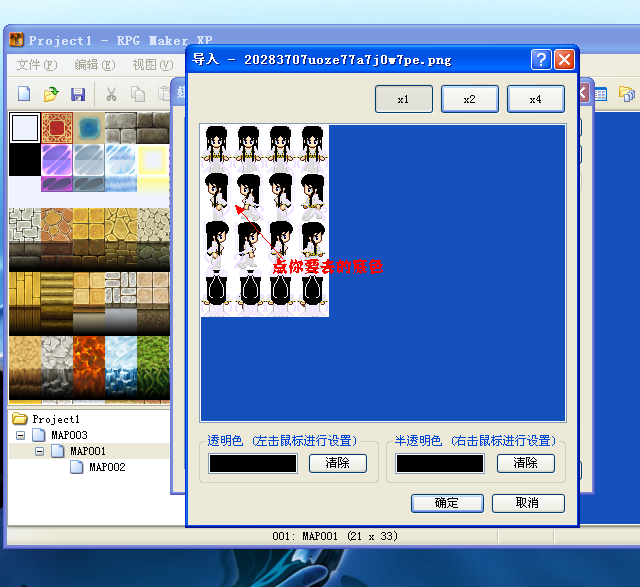Click the import dialog help question mark
Image resolution: width=640 pixels, height=587 pixels.
pyautogui.click(x=541, y=60)
